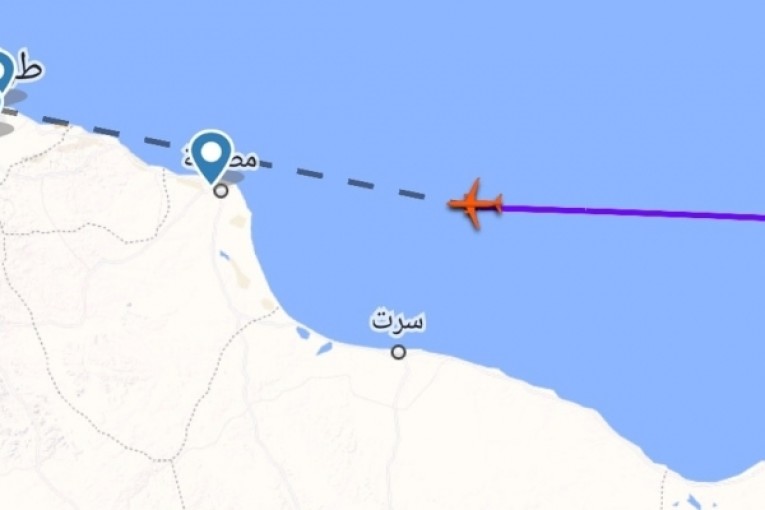This screenshot has height=510, width=765.
Task: Select the city circle below the Misrata pin
Action: click(221, 191)
